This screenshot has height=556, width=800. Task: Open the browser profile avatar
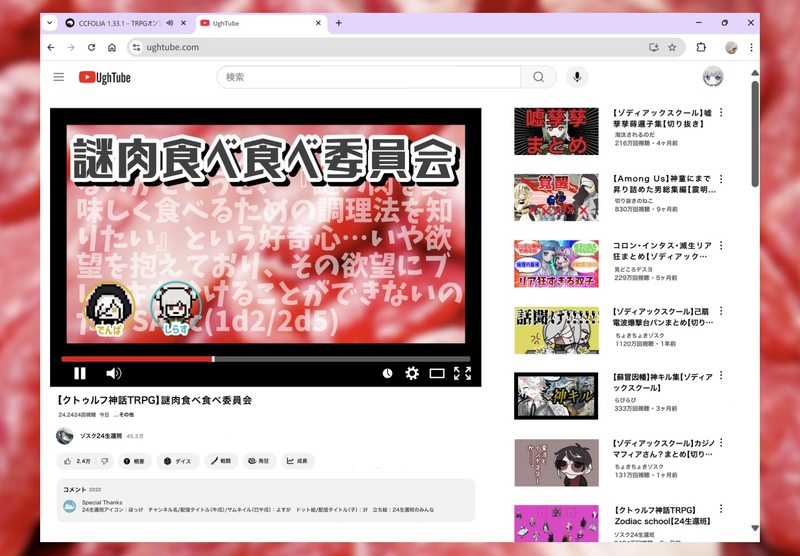(731, 47)
